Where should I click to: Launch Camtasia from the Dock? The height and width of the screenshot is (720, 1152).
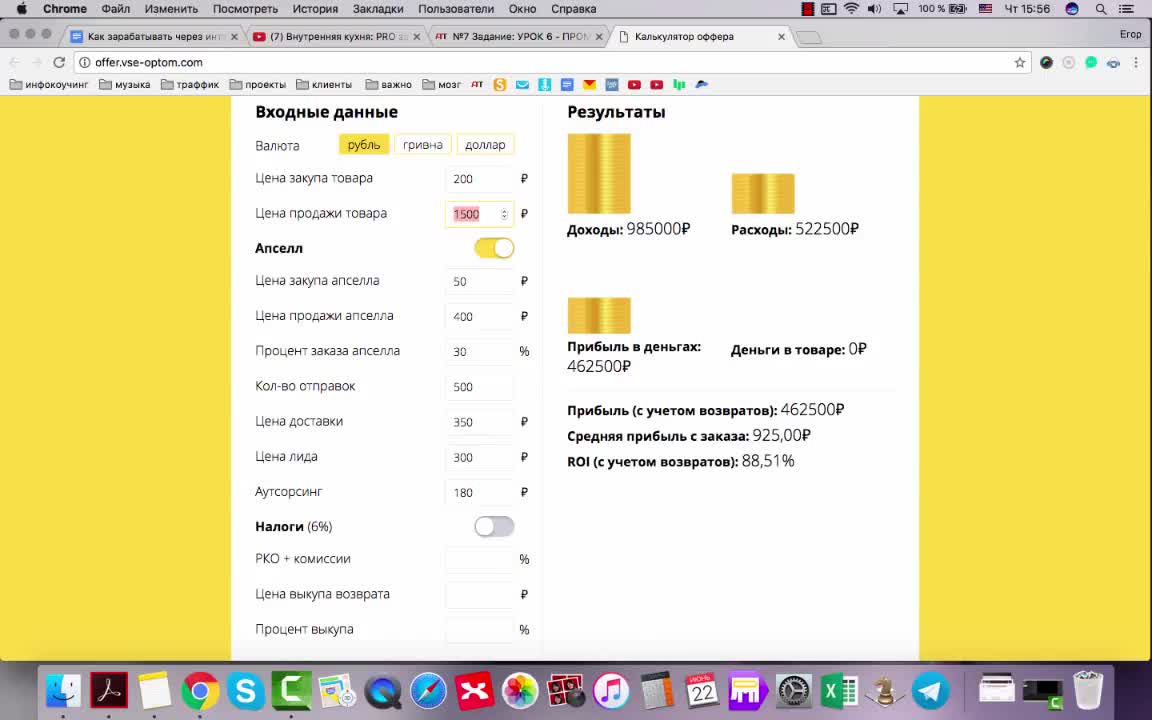[x=291, y=690]
